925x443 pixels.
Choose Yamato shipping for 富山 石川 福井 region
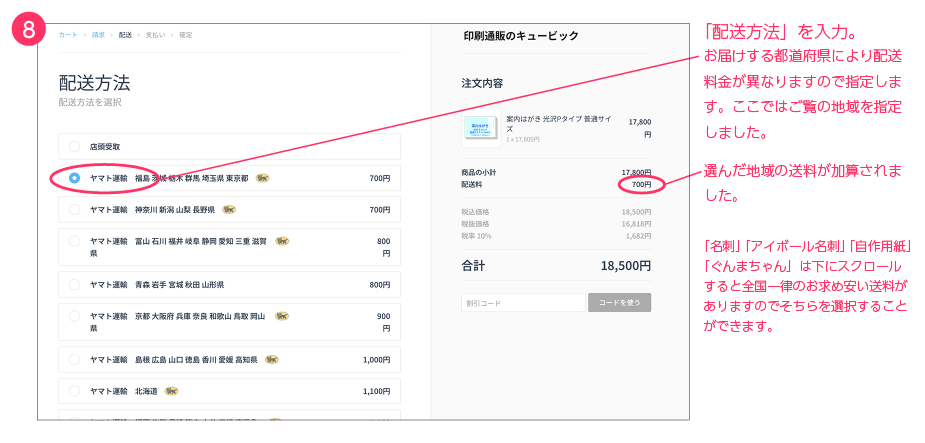tap(74, 241)
